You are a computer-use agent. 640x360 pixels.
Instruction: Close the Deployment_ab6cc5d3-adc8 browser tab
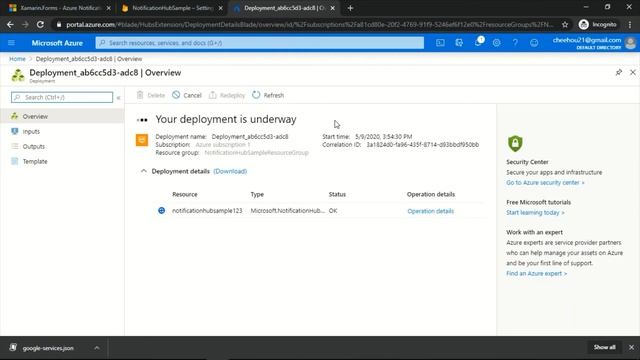333,8
